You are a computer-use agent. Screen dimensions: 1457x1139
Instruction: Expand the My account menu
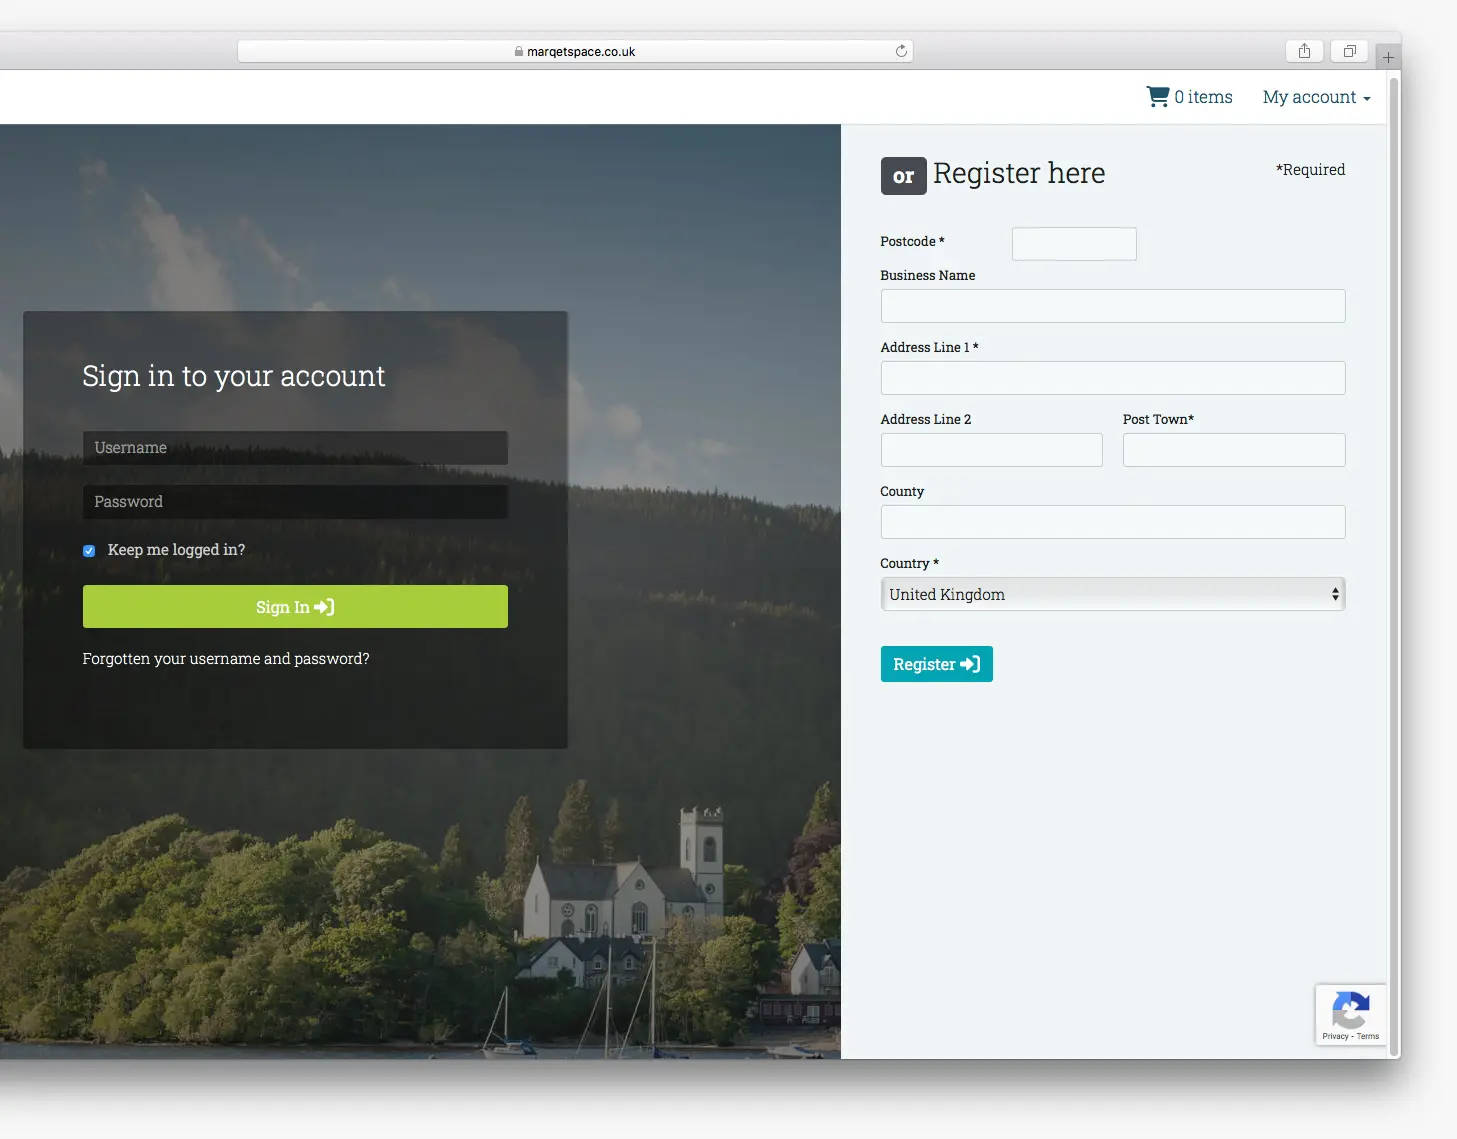(x=1316, y=97)
